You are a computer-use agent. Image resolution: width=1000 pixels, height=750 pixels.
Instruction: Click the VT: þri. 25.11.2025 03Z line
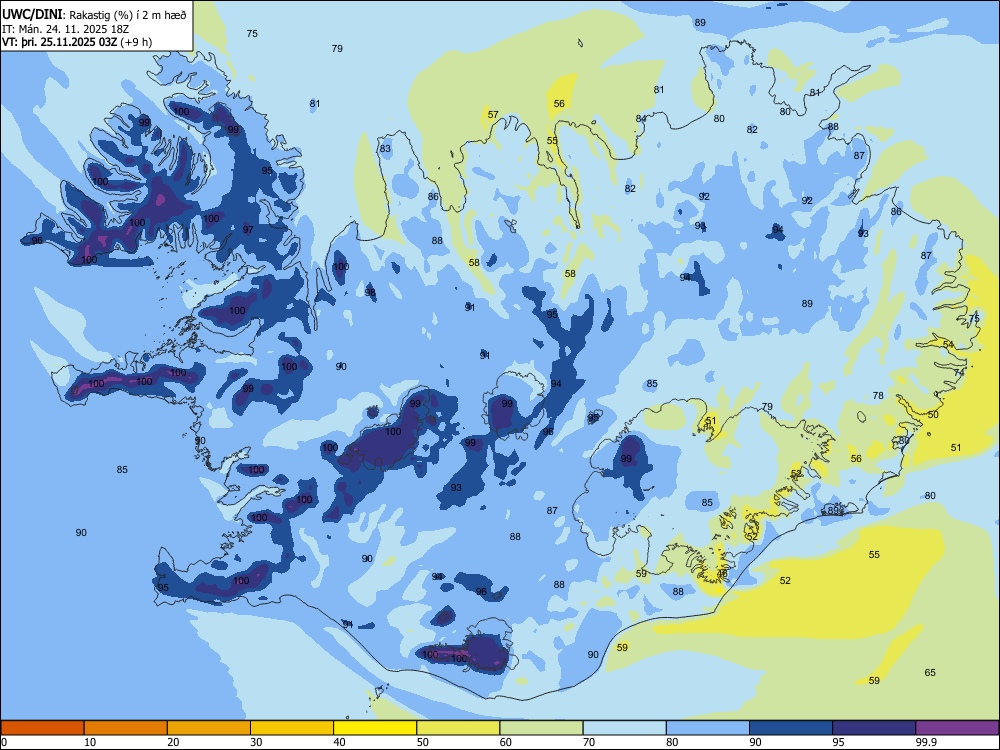[77, 42]
